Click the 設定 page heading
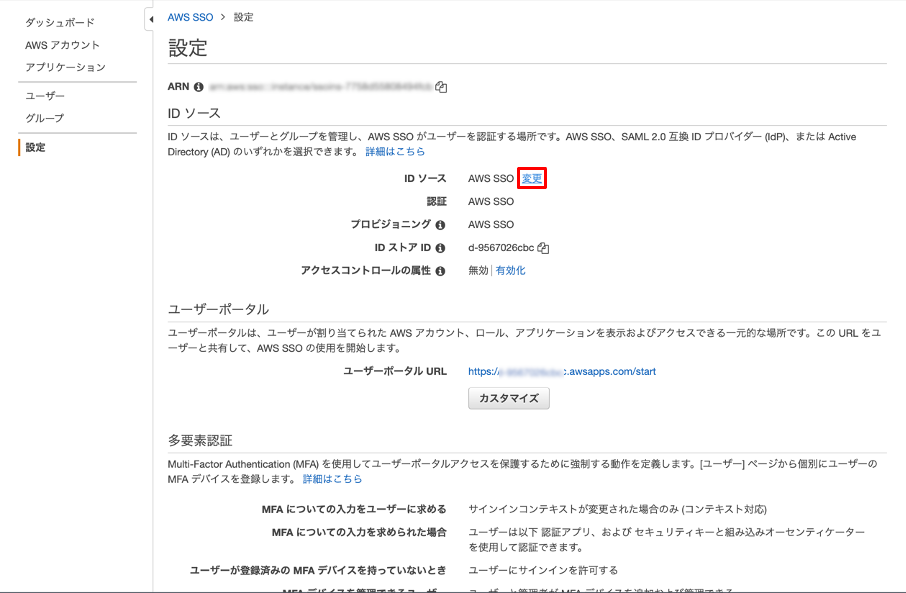The height and width of the screenshot is (593, 906). pos(188,48)
